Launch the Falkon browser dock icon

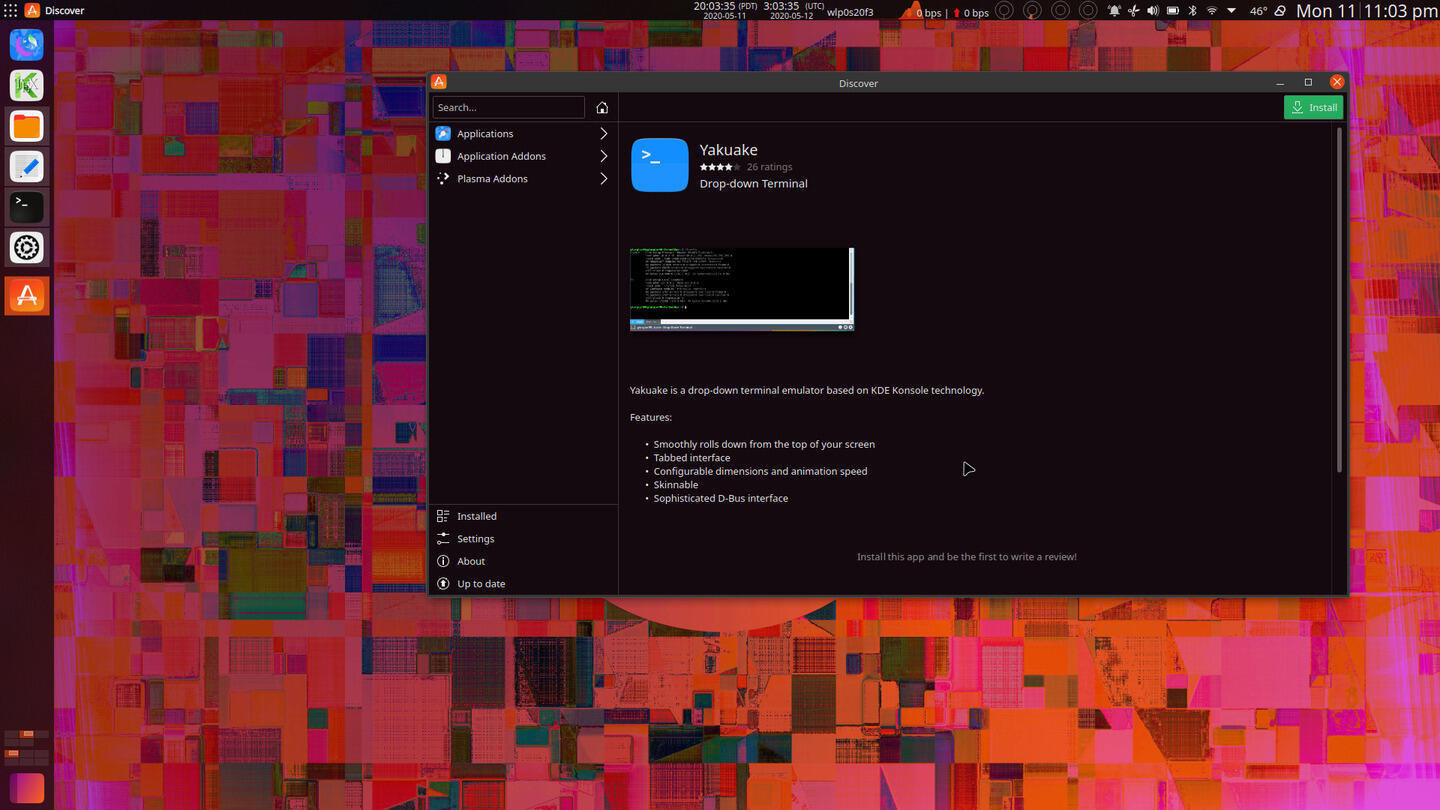click(27, 44)
